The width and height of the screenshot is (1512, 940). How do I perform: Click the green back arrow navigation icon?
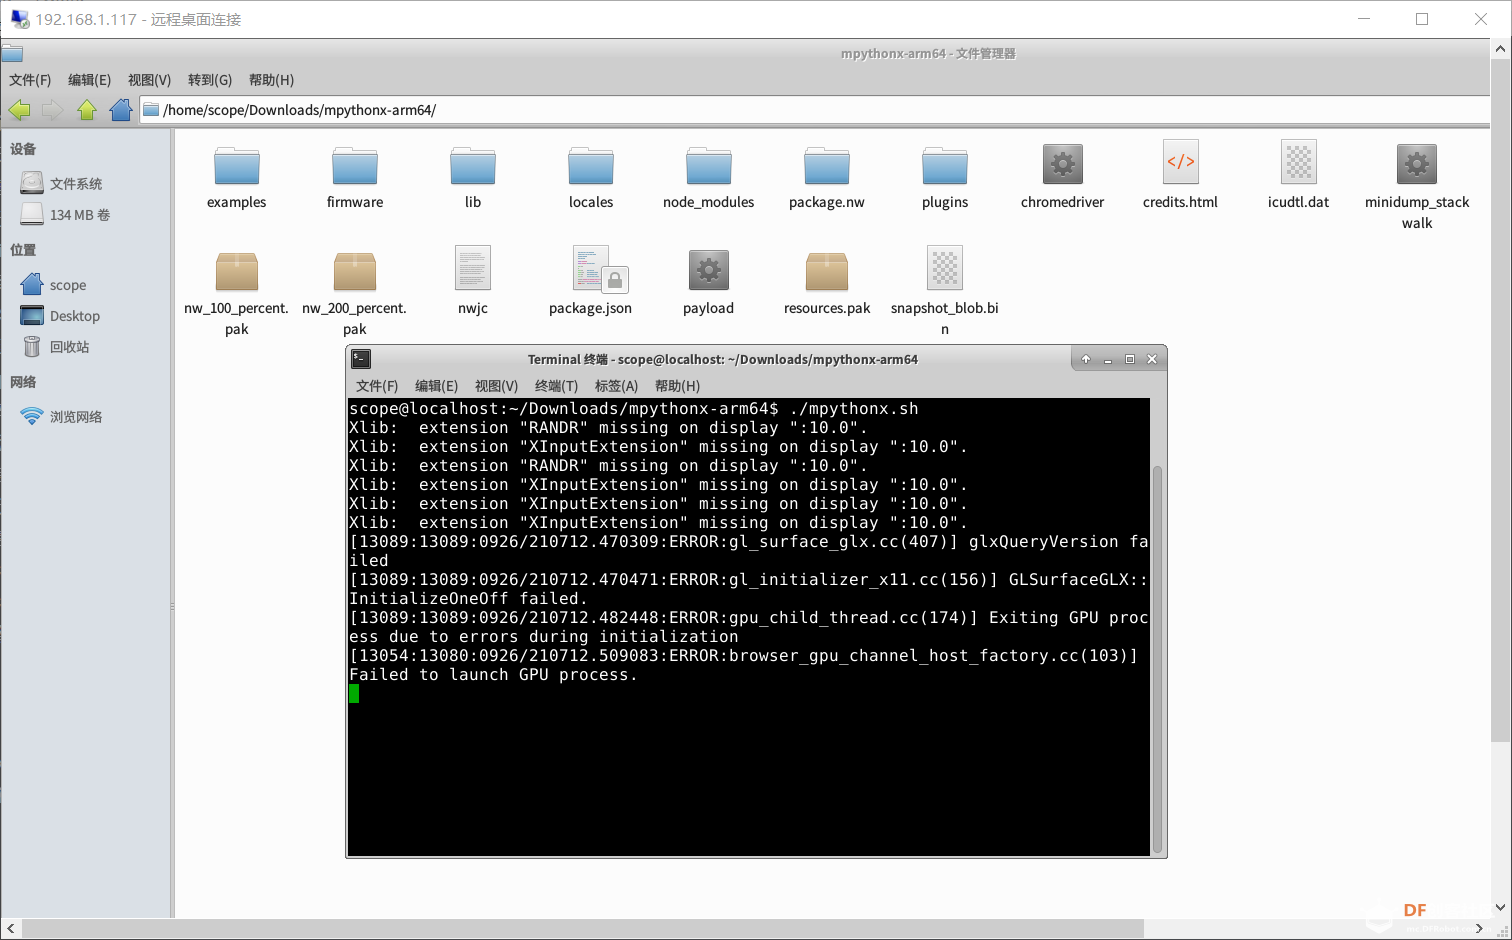pyautogui.click(x=19, y=110)
